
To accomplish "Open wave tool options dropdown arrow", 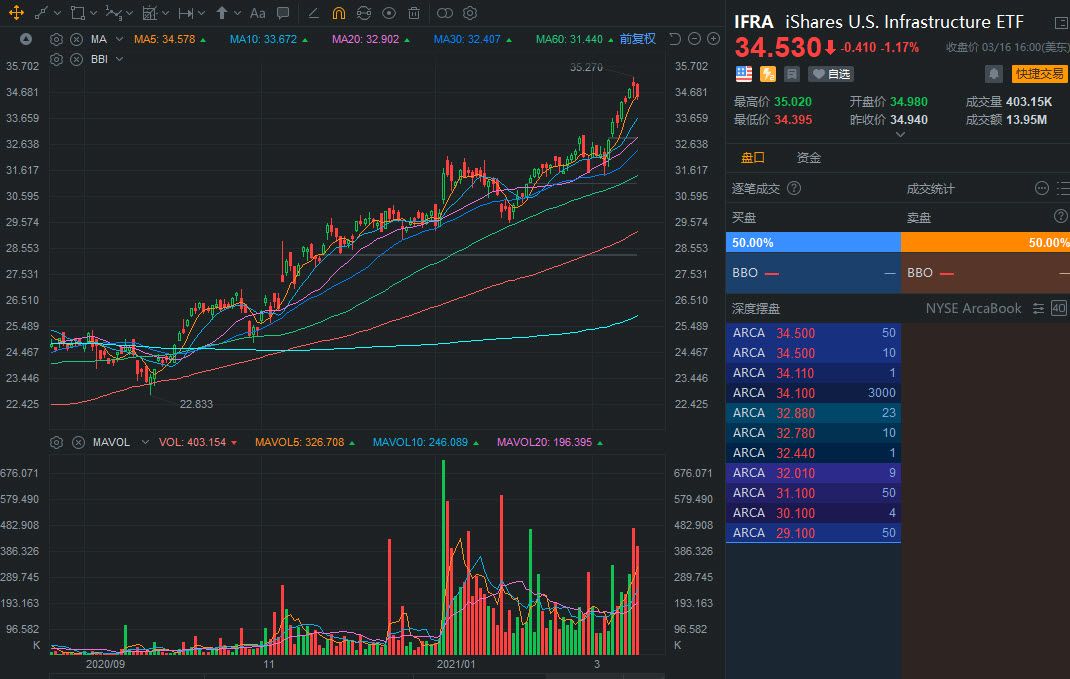I will [129, 13].
